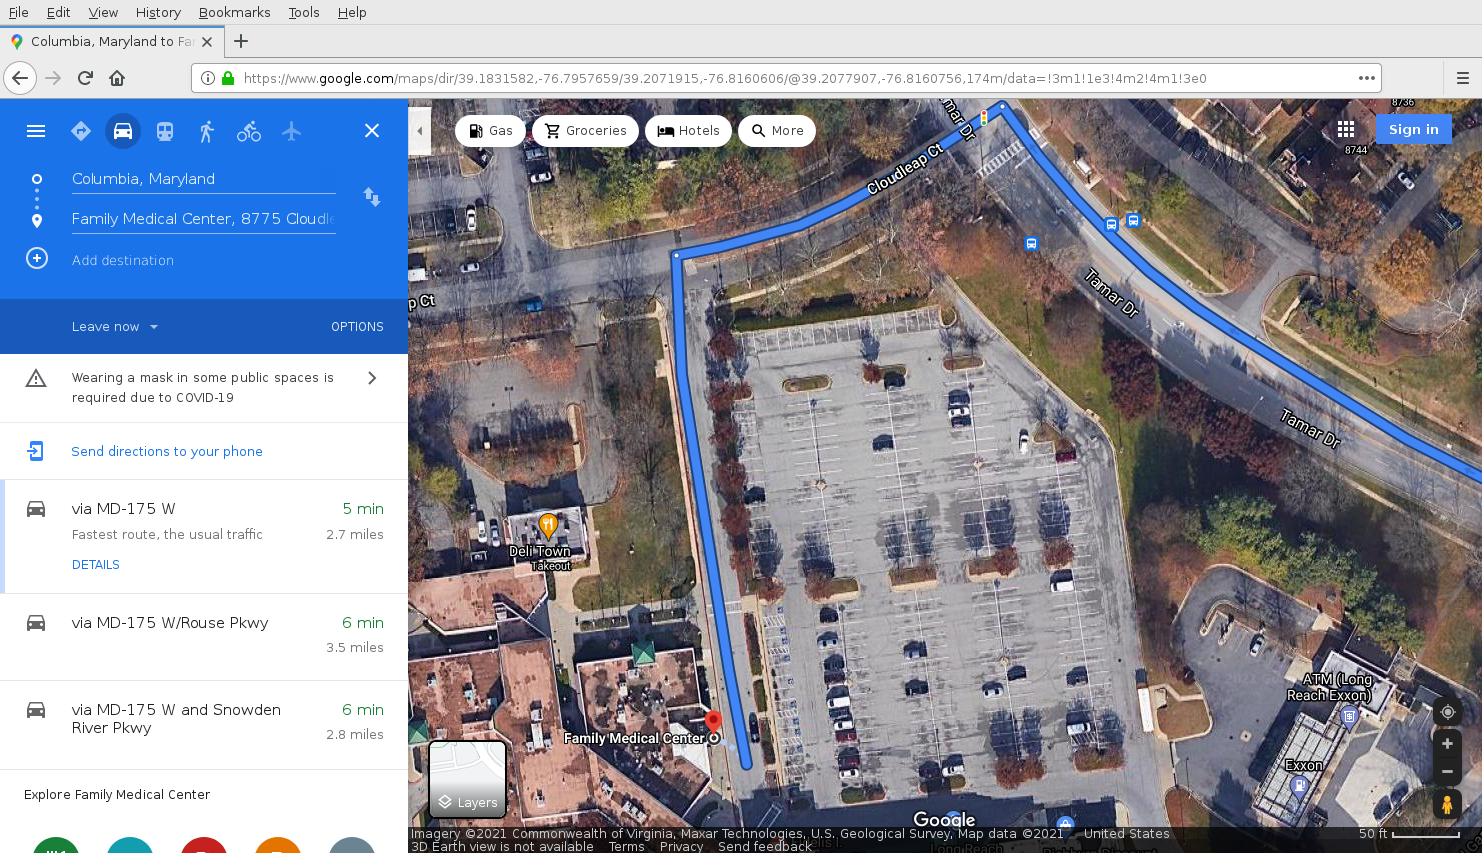
Task: Select the walking travel mode icon
Action: pyautogui.click(x=206, y=131)
